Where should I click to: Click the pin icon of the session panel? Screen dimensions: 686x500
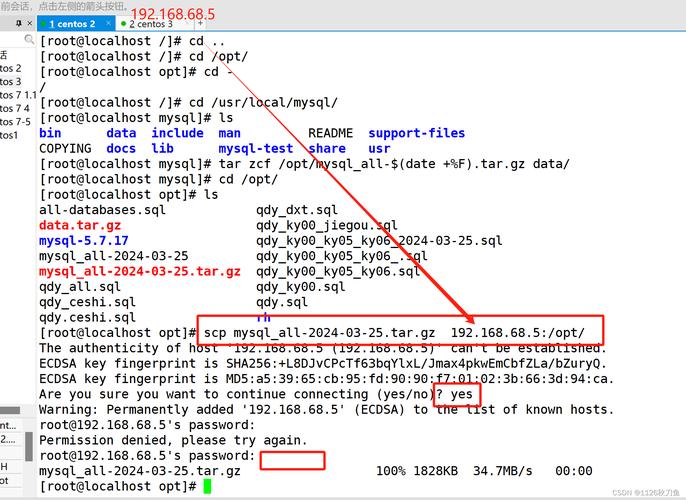tap(18, 23)
